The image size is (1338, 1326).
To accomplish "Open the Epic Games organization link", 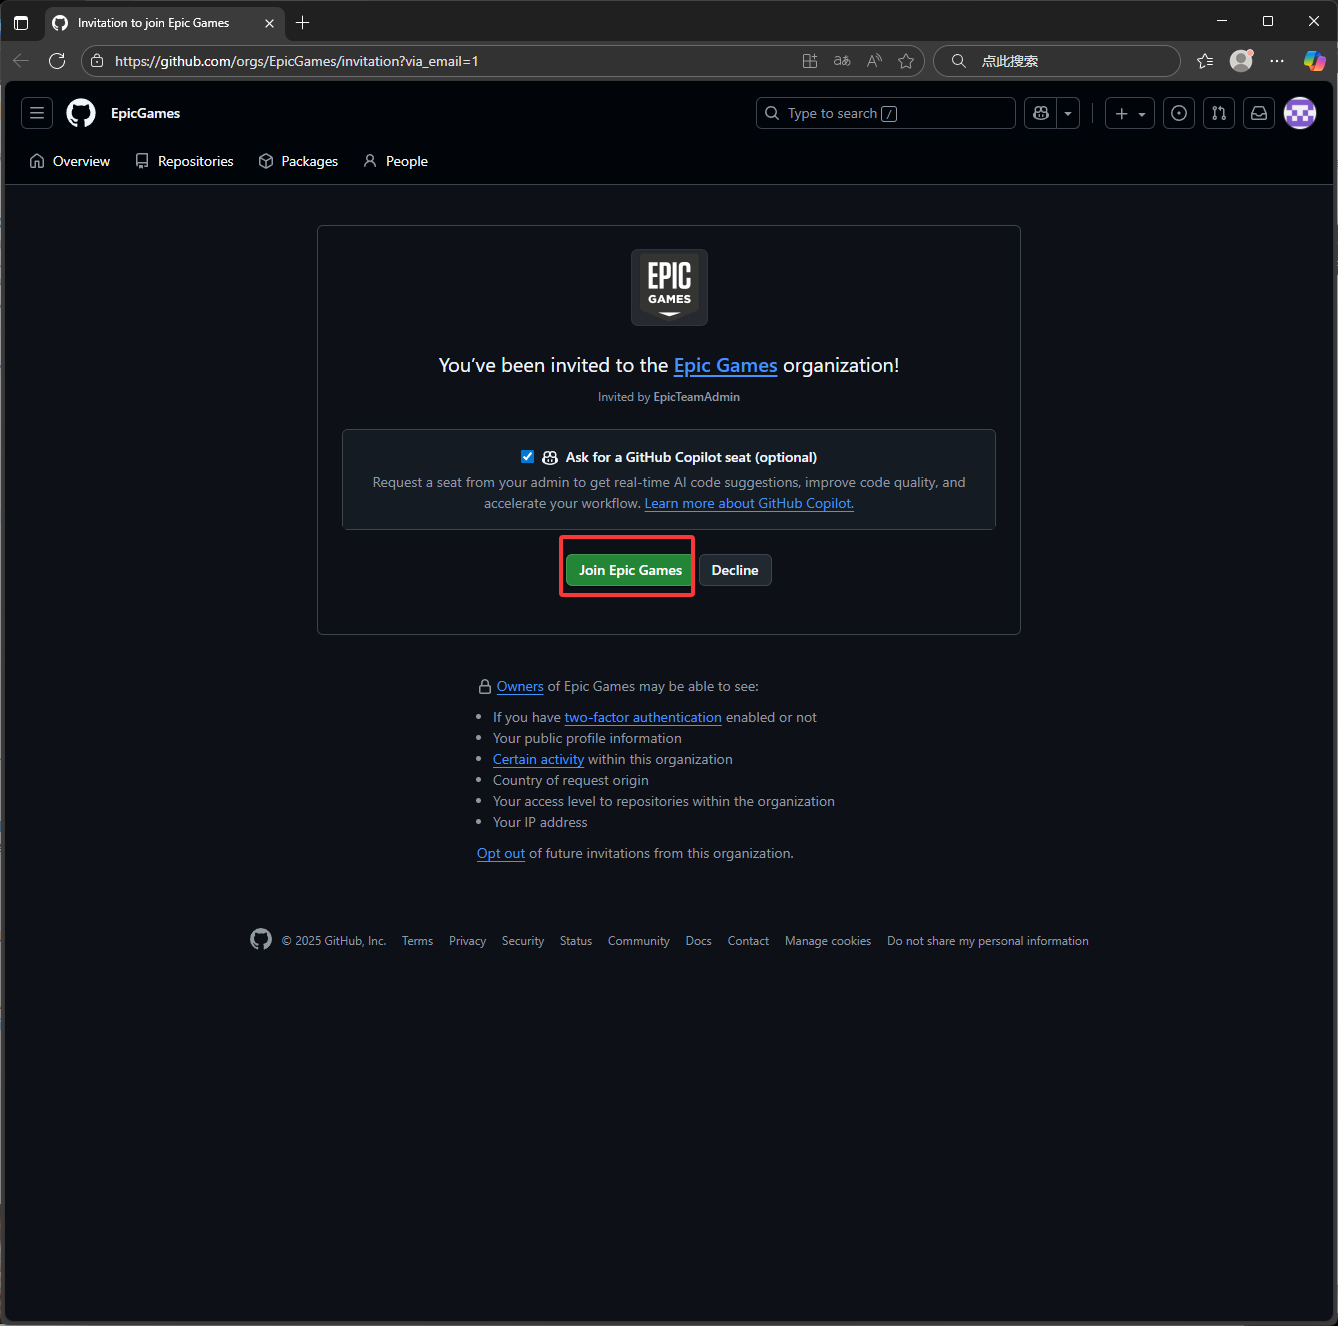I will point(725,365).
